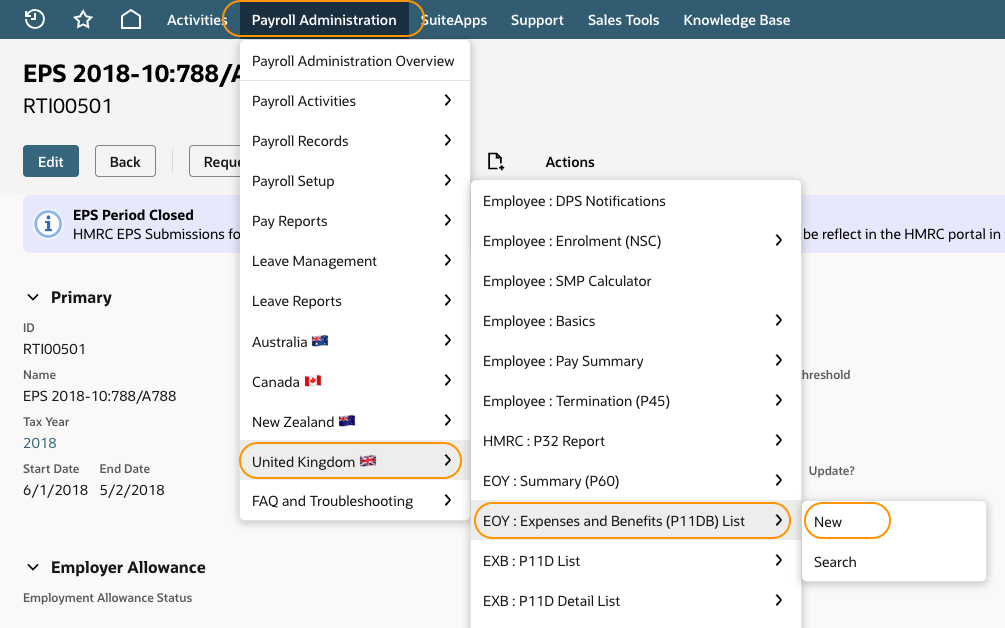Viewport: 1005px width, 628px height.
Task: Expand the Payroll Activities submenu arrow
Action: click(x=447, y=101)
